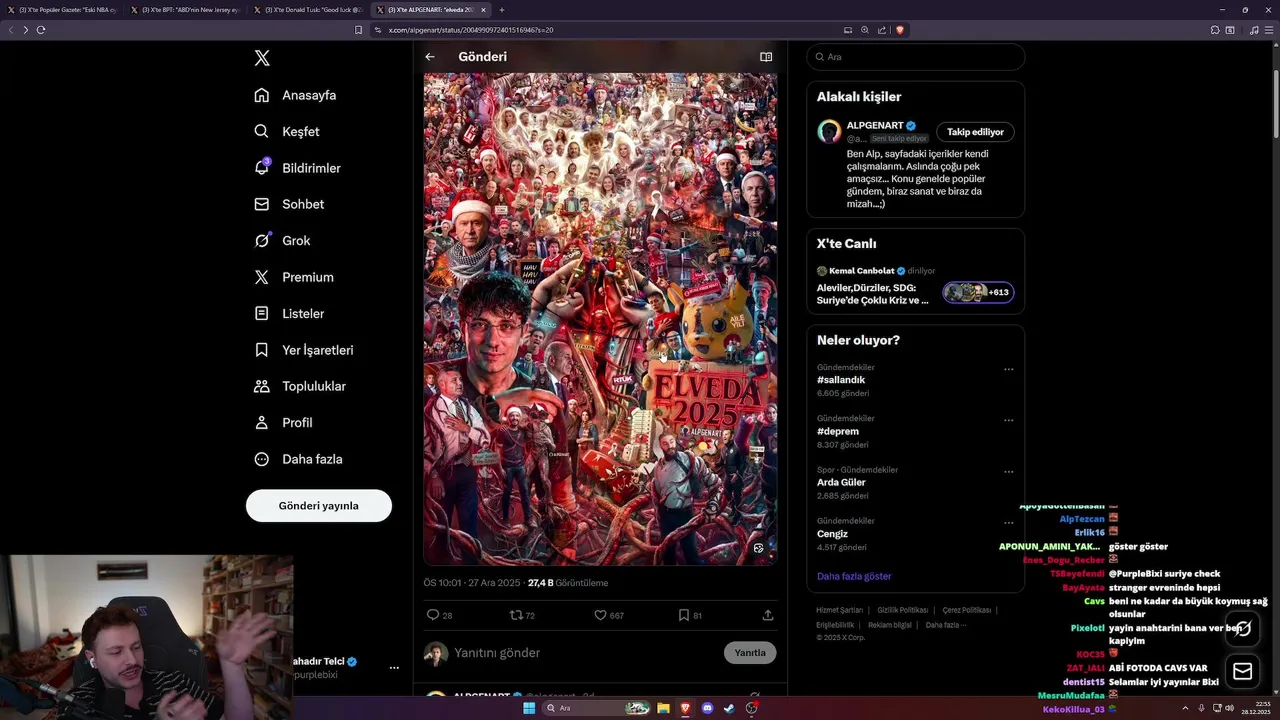Open OBS from the taskbar
Screen dimensions: 1280x720
point(751,708)
